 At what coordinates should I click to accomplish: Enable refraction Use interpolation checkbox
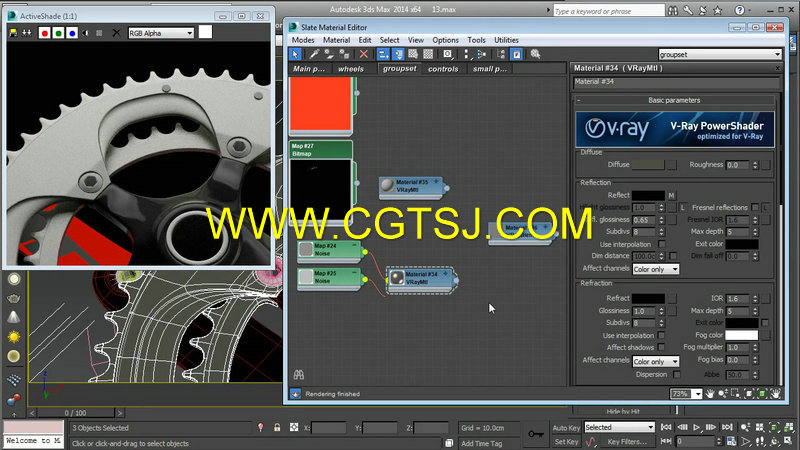(x=662, y=335)
